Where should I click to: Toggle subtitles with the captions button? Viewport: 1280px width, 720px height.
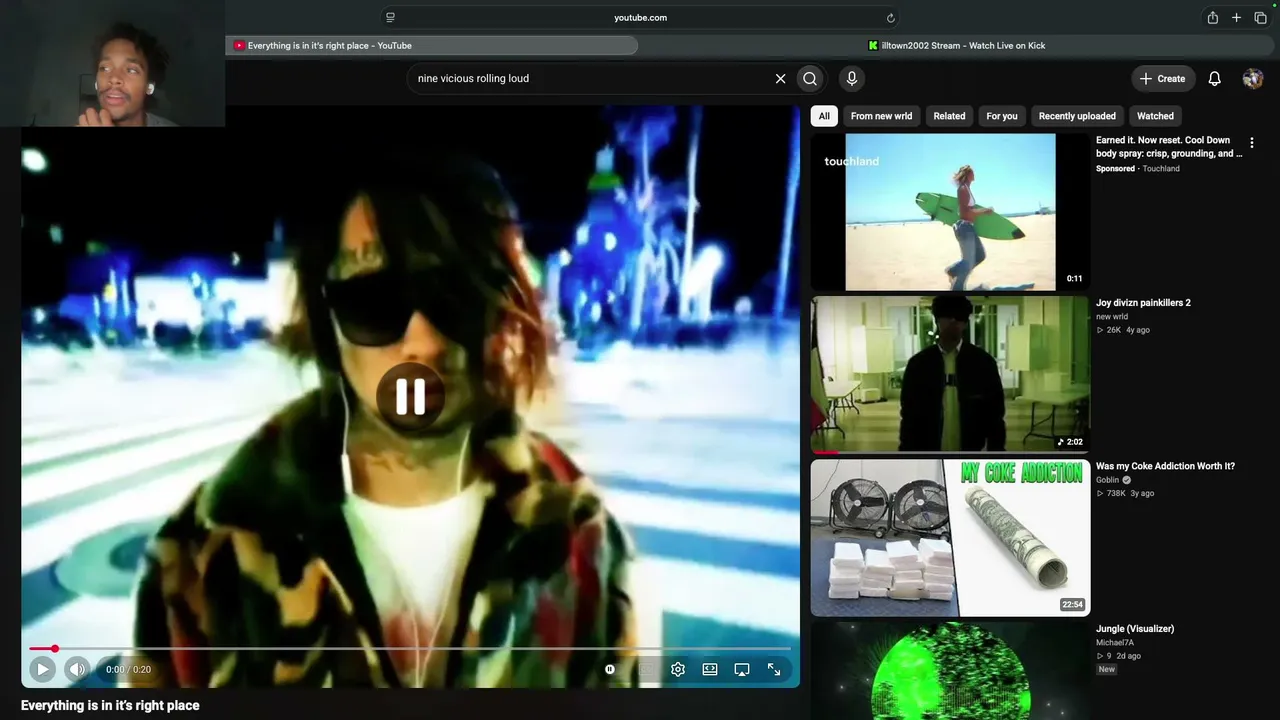pos(646,669)
